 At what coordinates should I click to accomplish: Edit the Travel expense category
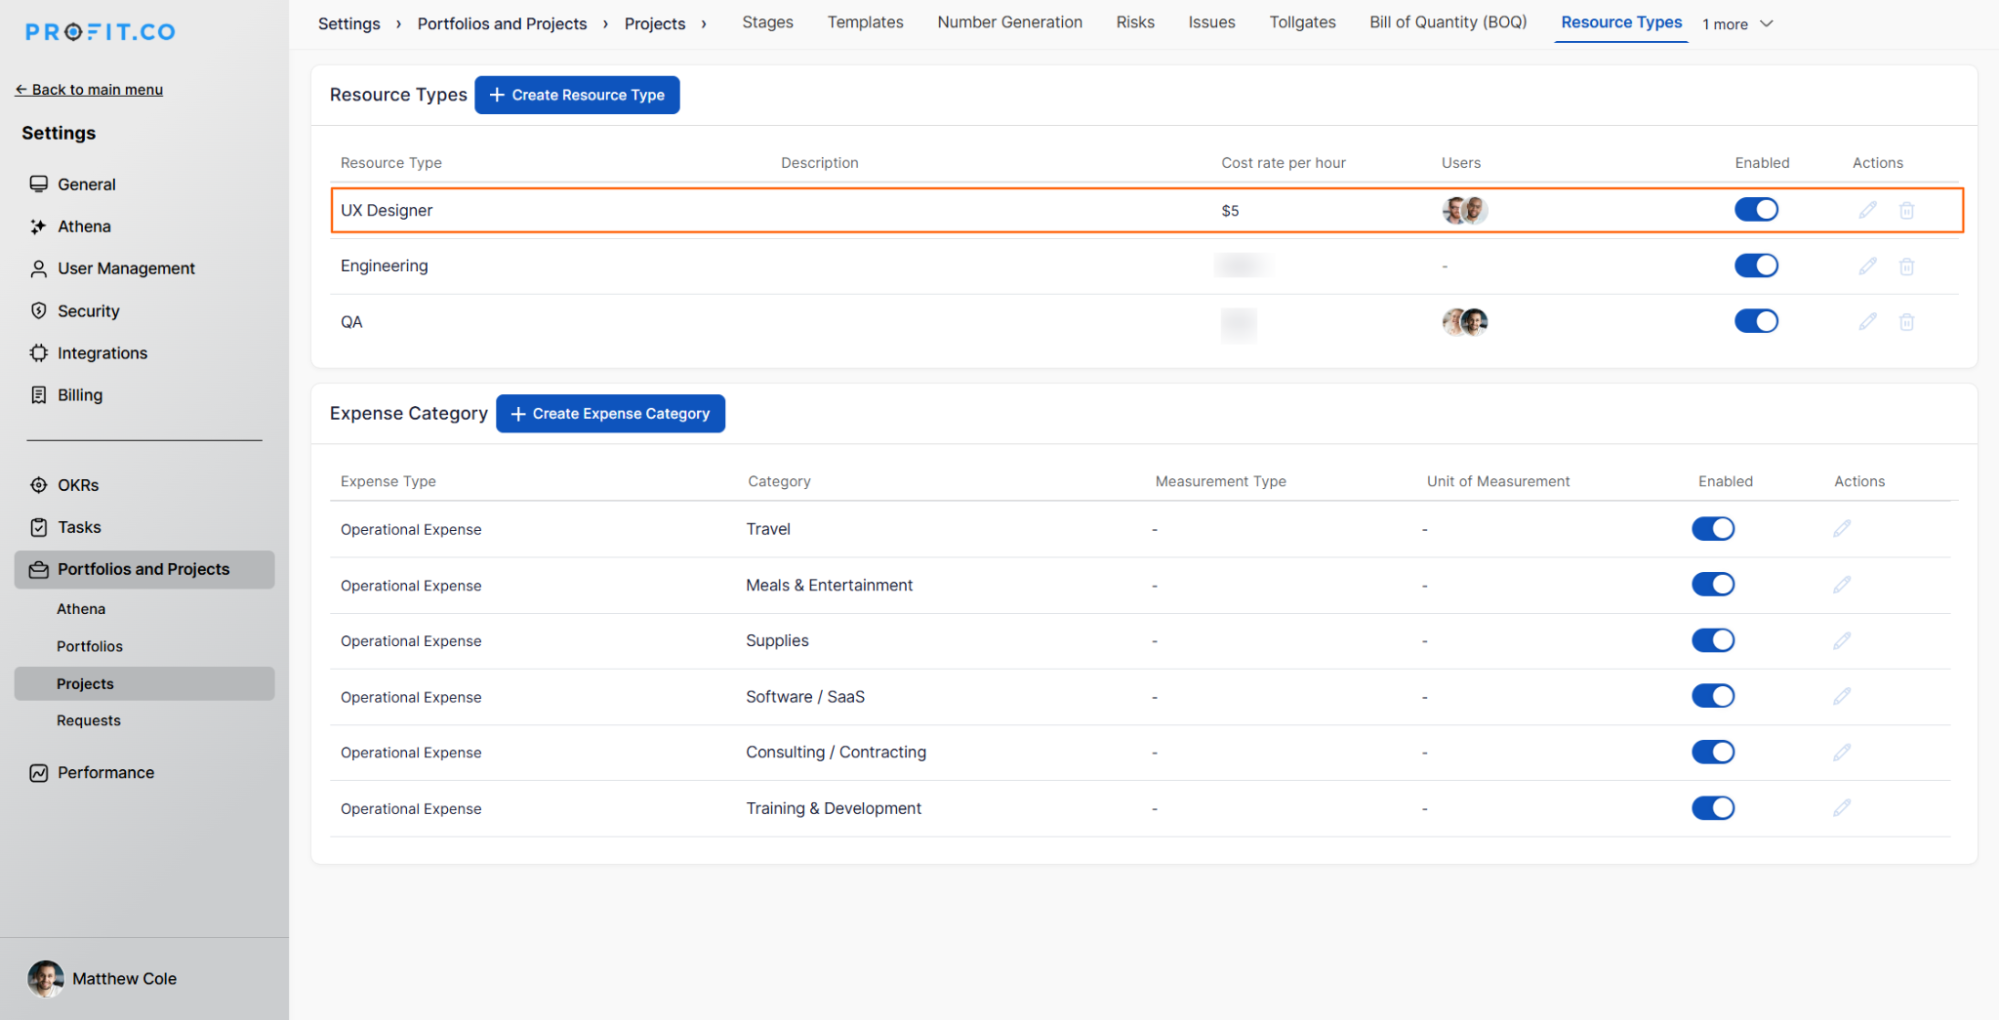coord(1841,529)
